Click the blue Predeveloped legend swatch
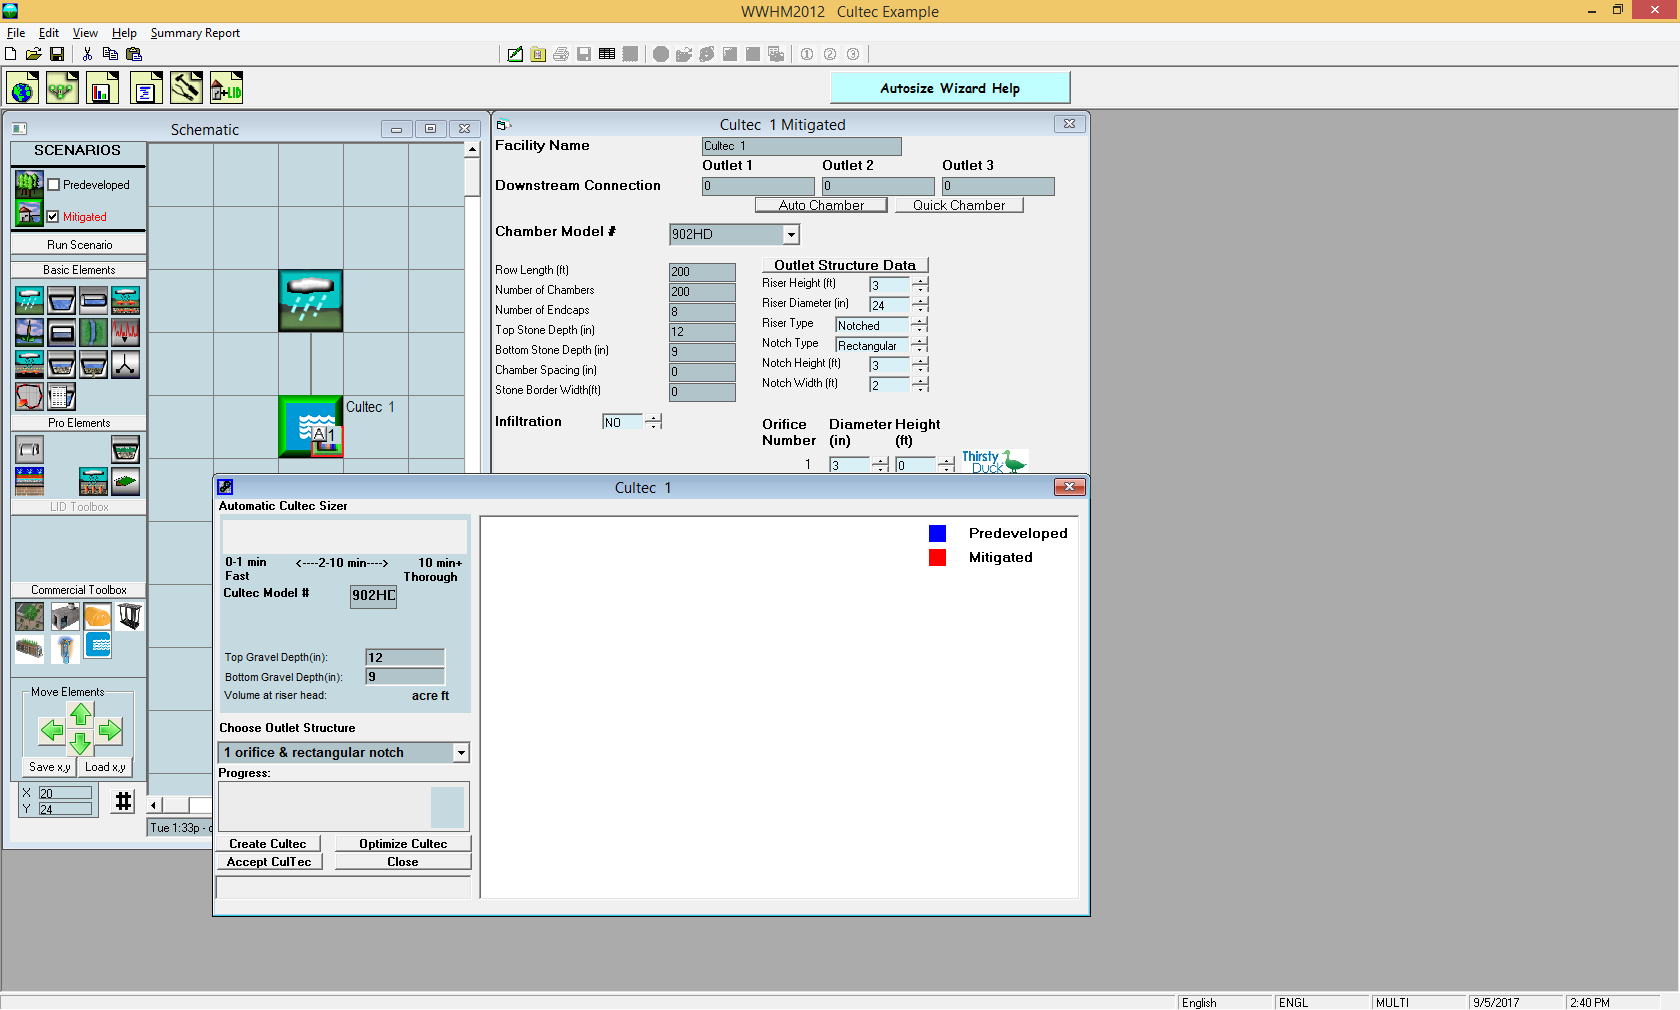Image resolution: width=1680 pixels, height=1010 pixels. coord(937,534)
